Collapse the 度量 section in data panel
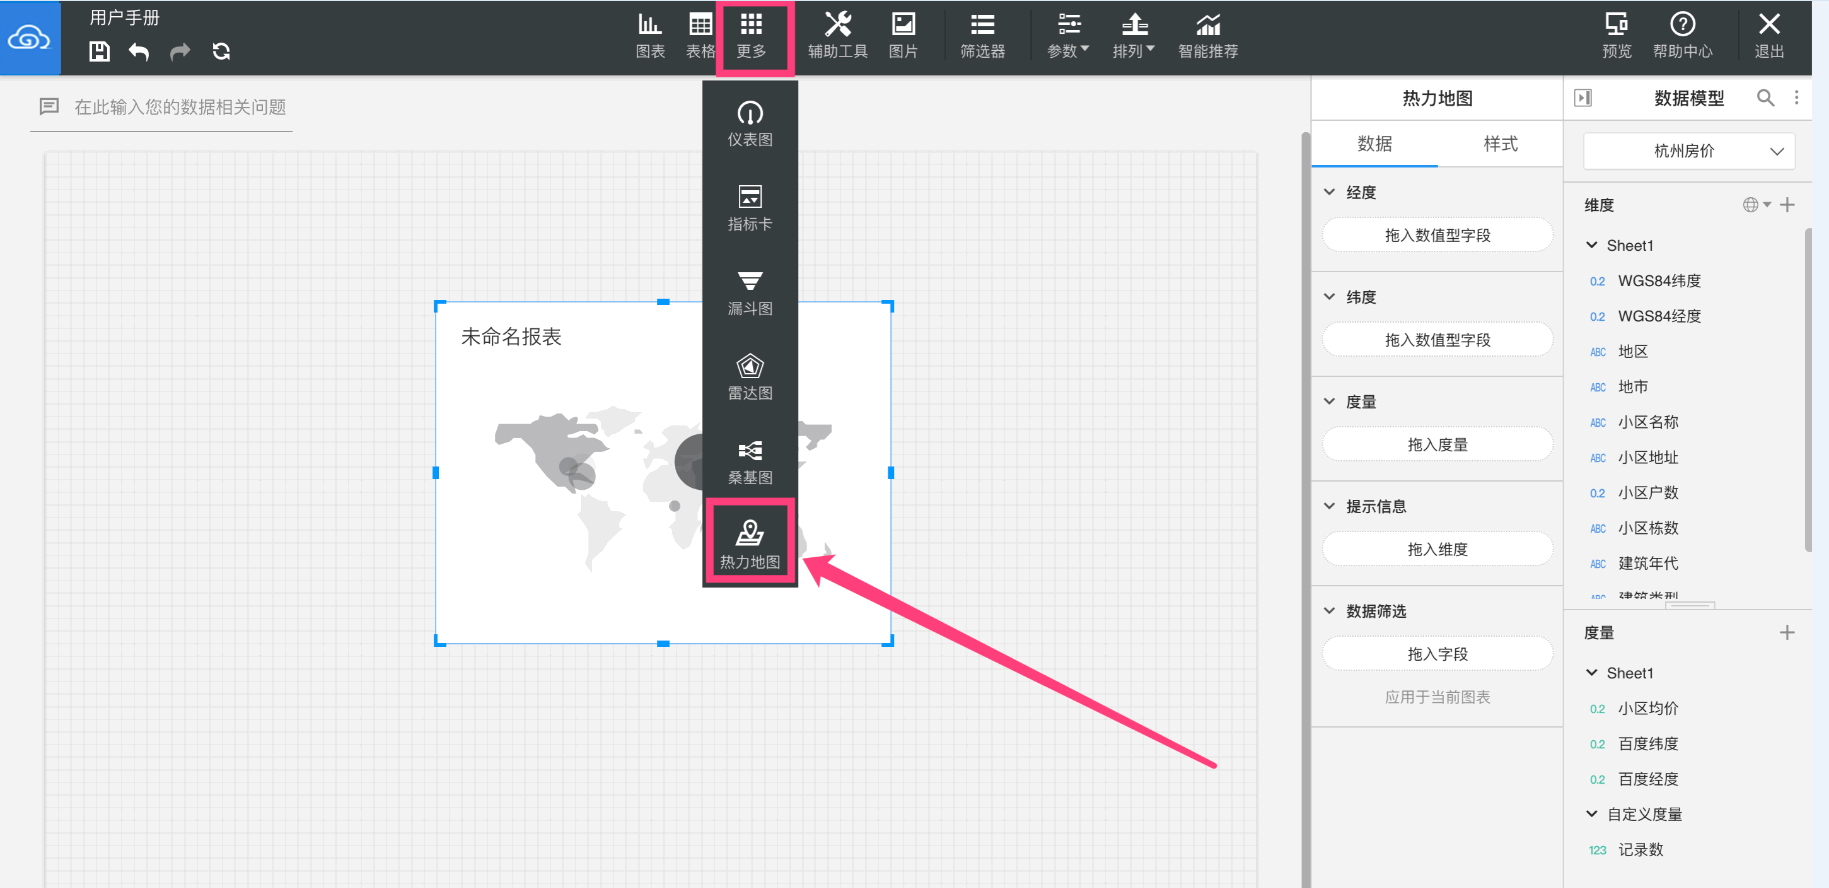Viewport: 1829px width, 888px height. point(1329,402)
